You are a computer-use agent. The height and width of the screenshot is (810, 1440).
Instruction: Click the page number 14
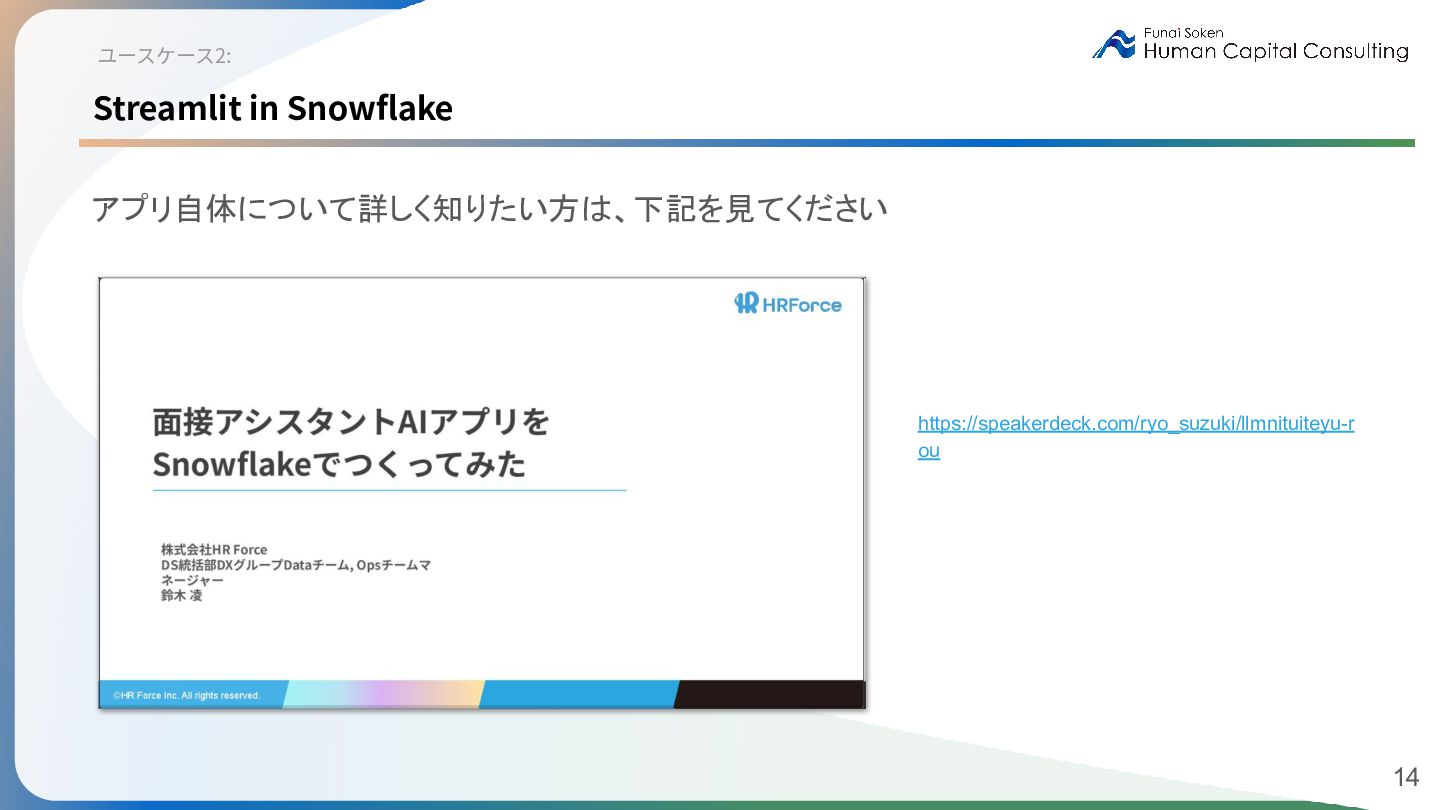(x=1406, y=777)
